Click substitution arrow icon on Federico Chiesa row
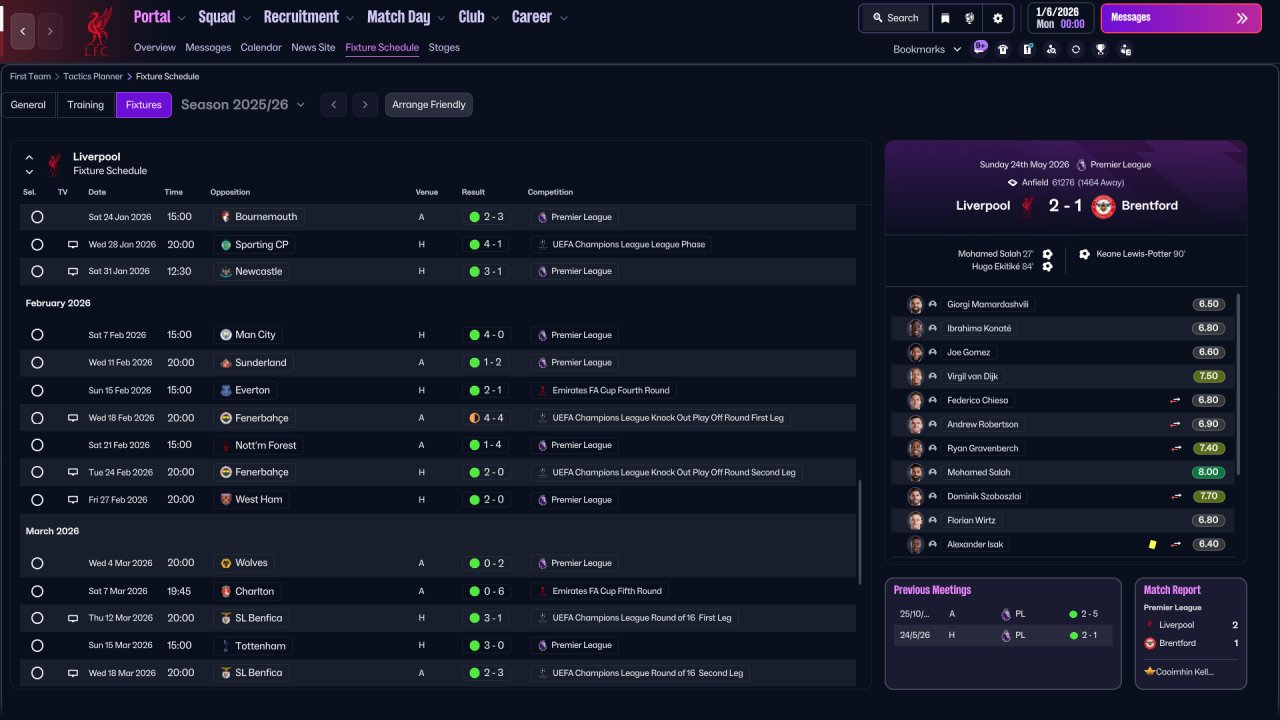Viewport: 1280px width, 720px height. [1176, 400]
